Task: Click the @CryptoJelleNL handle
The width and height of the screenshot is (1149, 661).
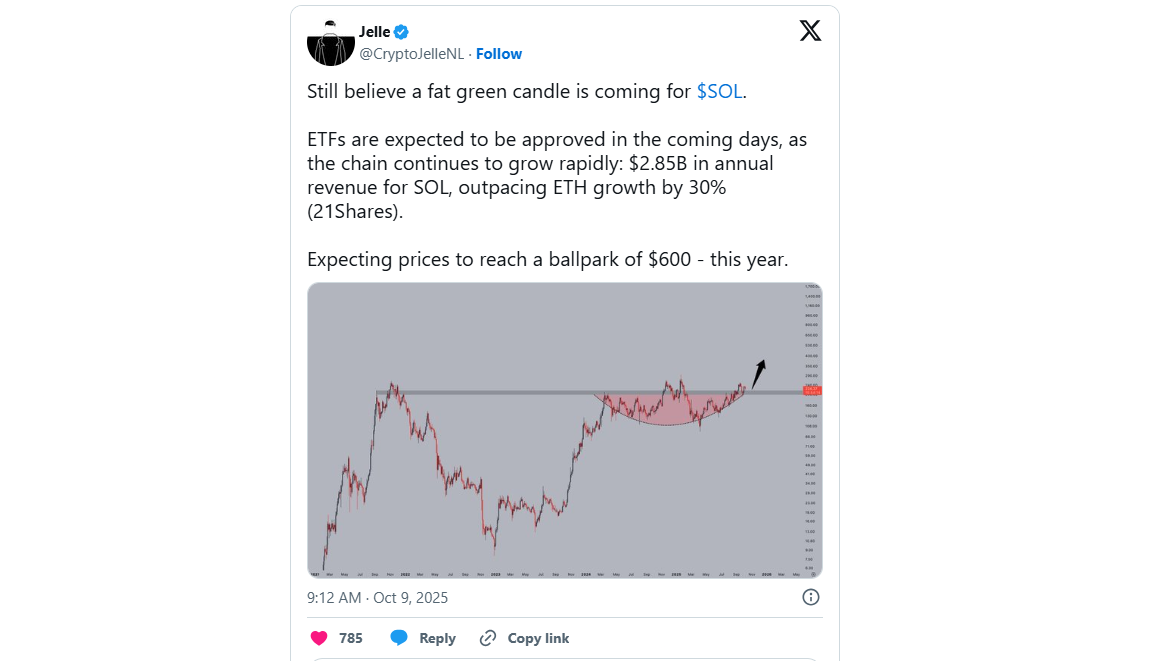Action: click(412, 54)
